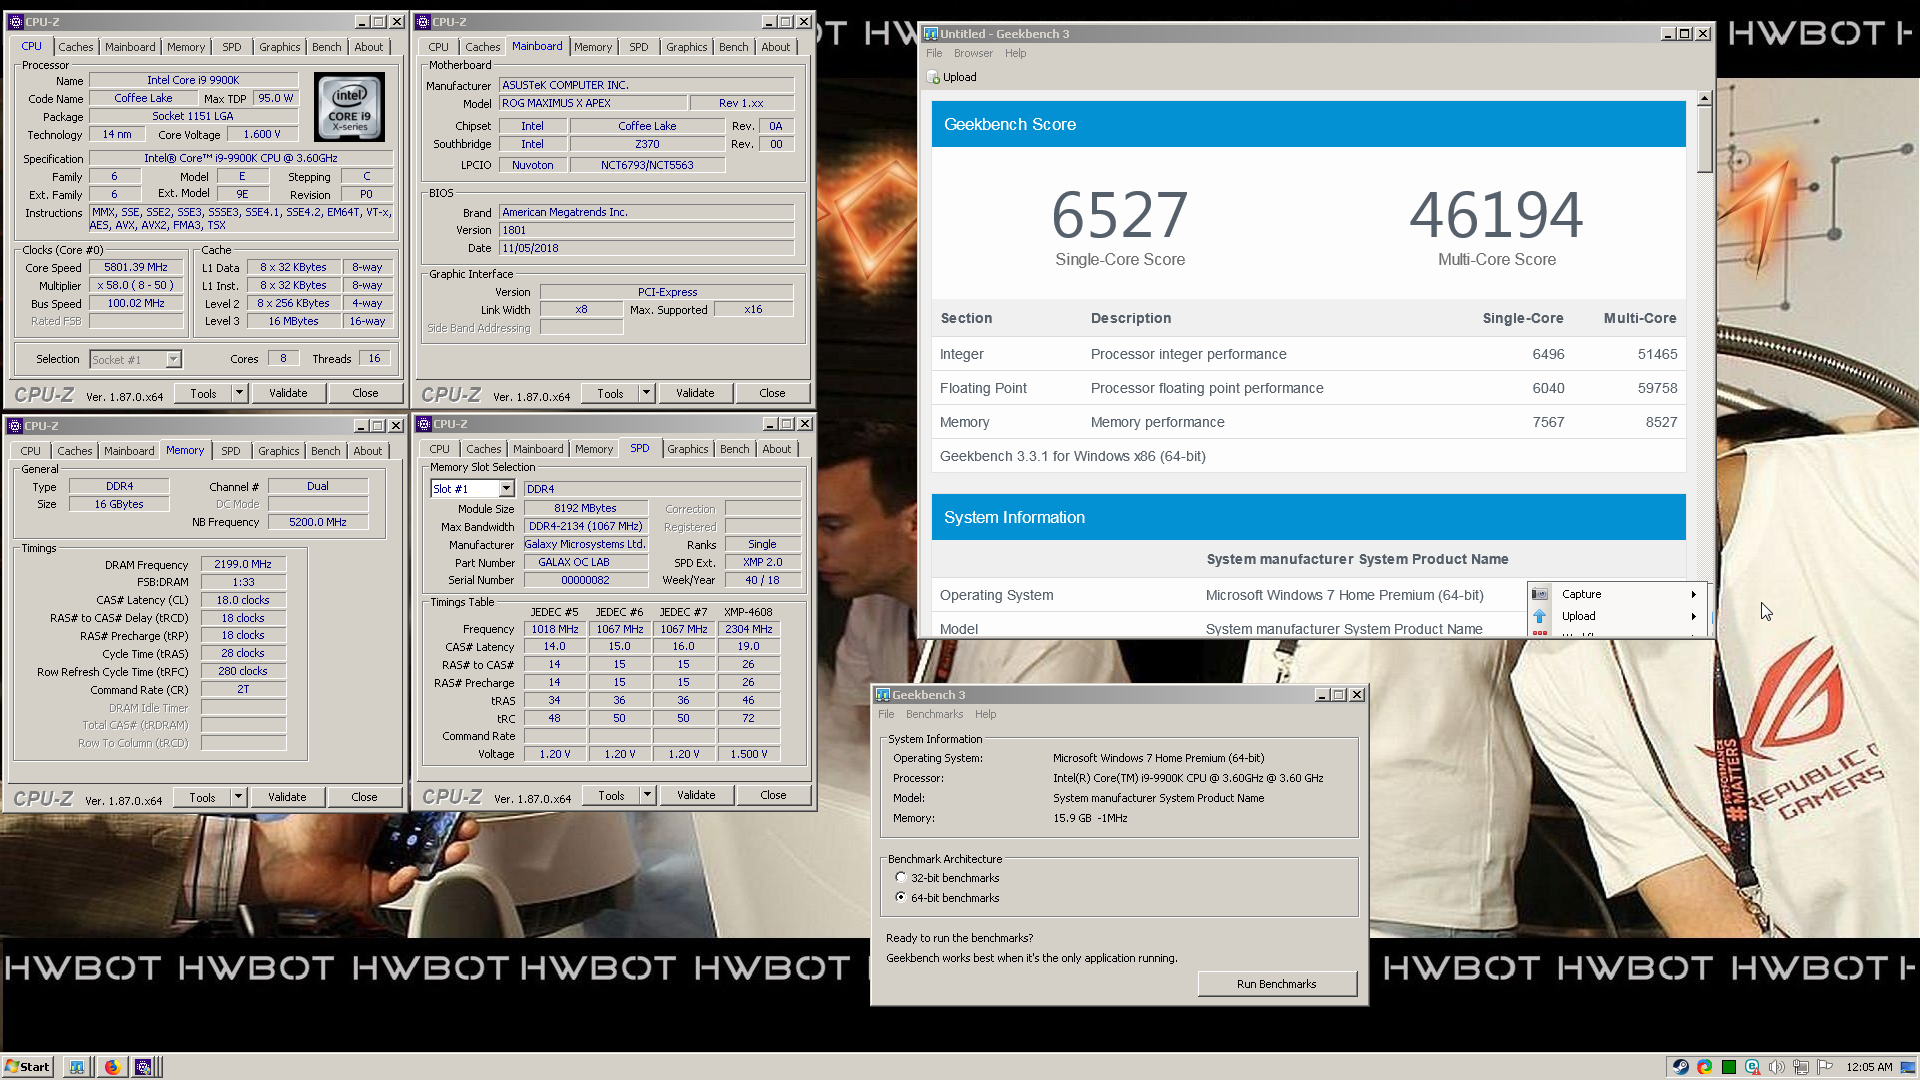Image resolution: width=1920 pixels, height=1080 pixels.
Task: Click the title bar icon of CPU-Z Memory window
Action: (x=15, y=426)
